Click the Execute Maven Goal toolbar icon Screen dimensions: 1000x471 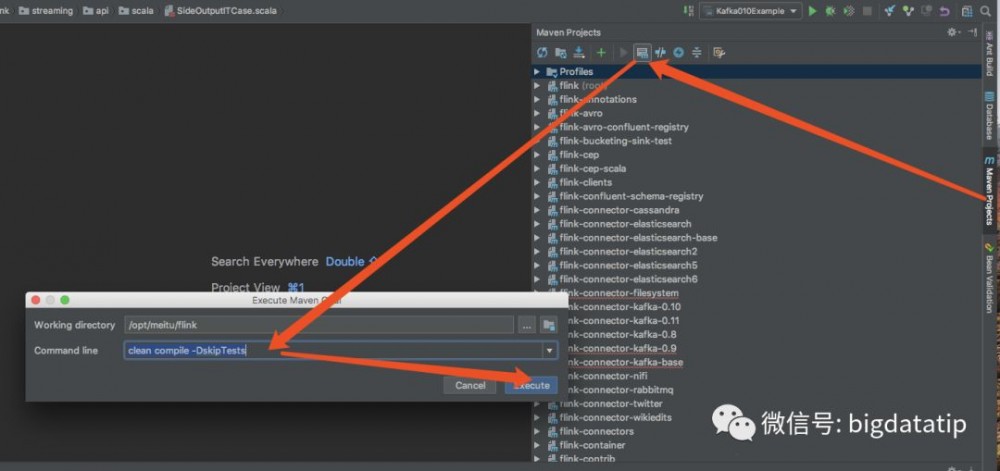[642, 53]
